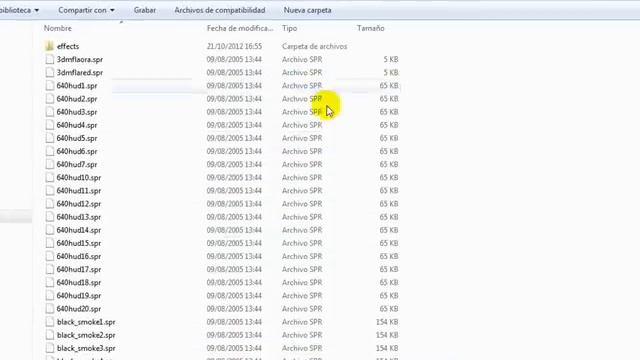Create a Nueva carpeta
The width and height of the screenshot is (640, 360).
click(x=307, y=10)
